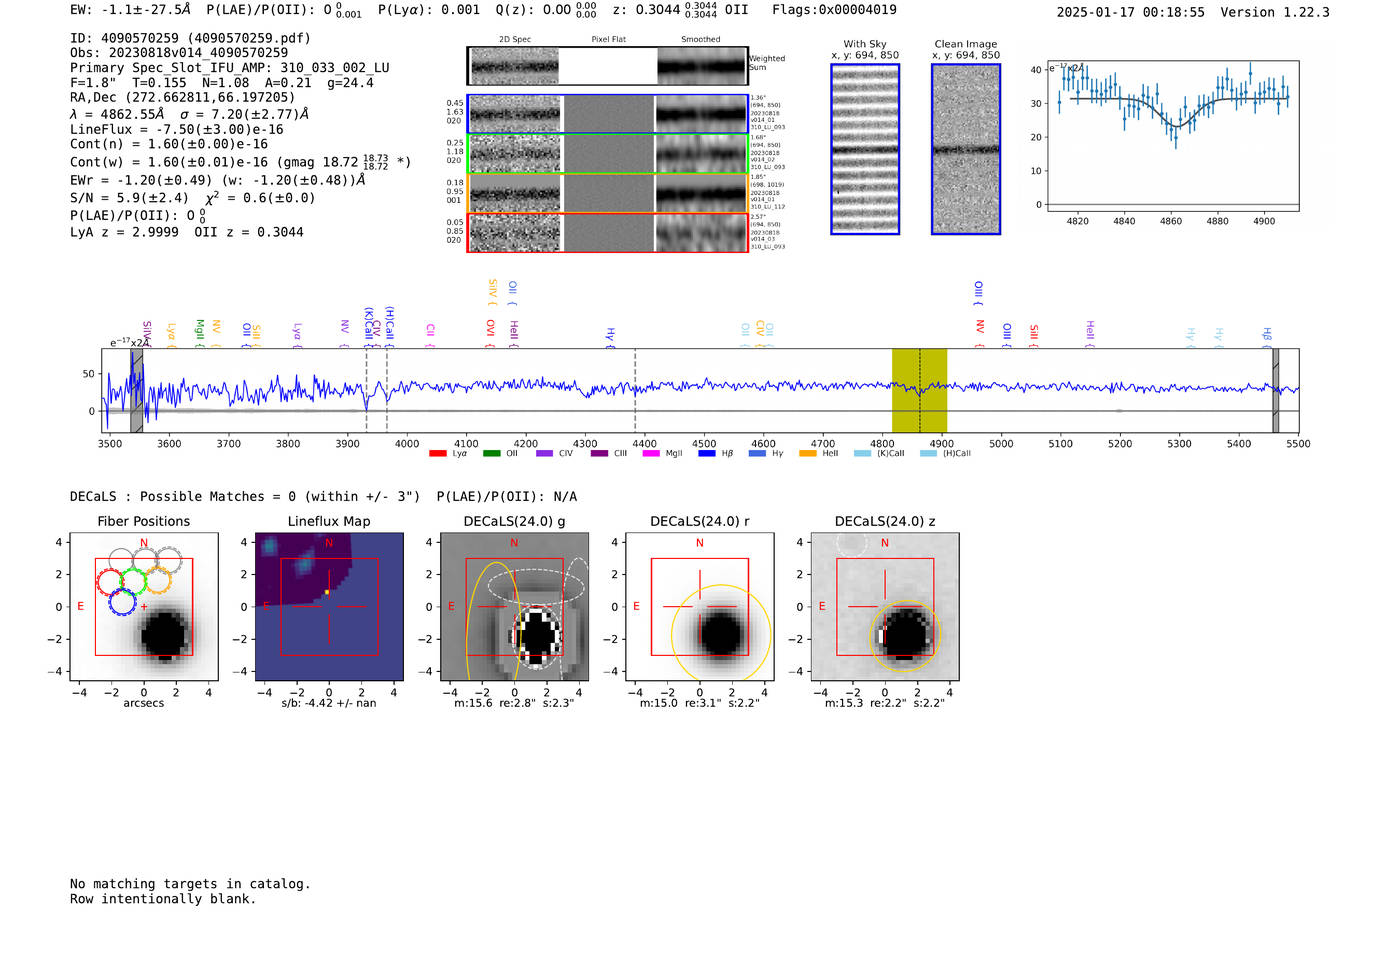Click the red Lyα legend swatch
Screen dimensions: 1400x953
click(x=437, y=454)
